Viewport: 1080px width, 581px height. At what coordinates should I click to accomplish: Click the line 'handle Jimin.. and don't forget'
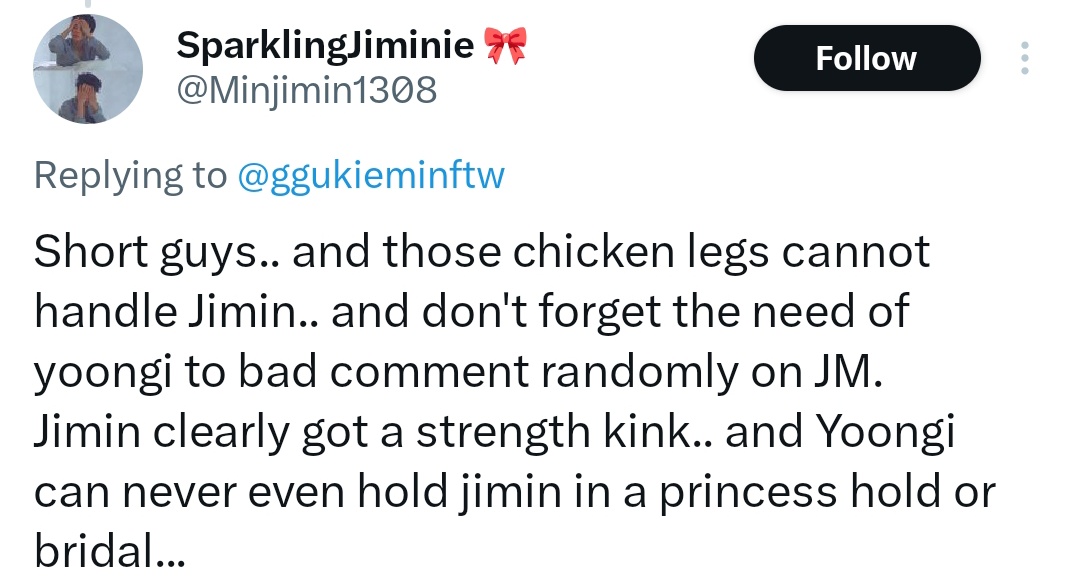[x=472, y=311]
